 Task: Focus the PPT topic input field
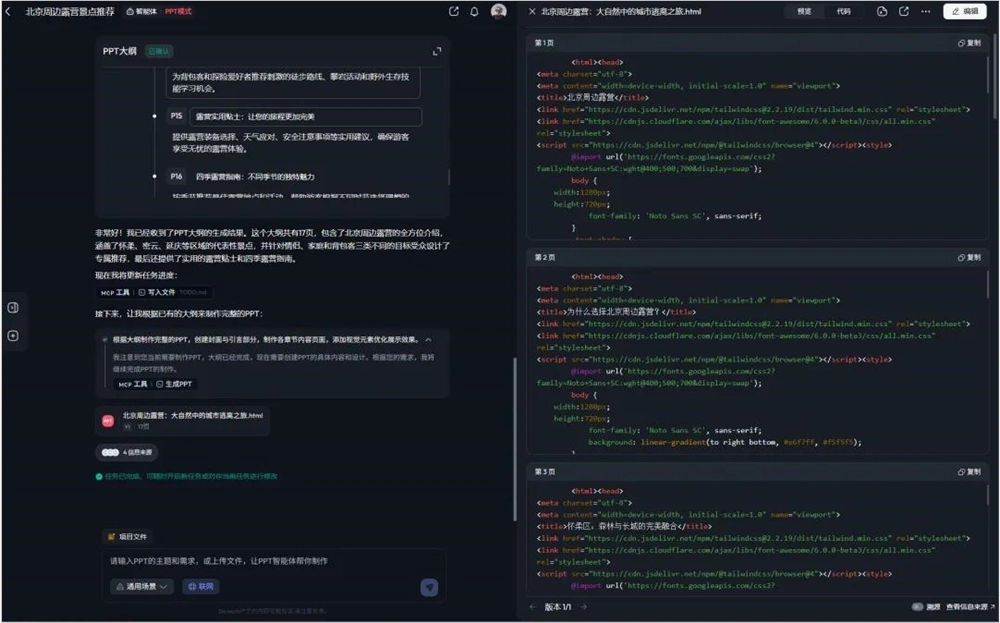tap(273, 561)
